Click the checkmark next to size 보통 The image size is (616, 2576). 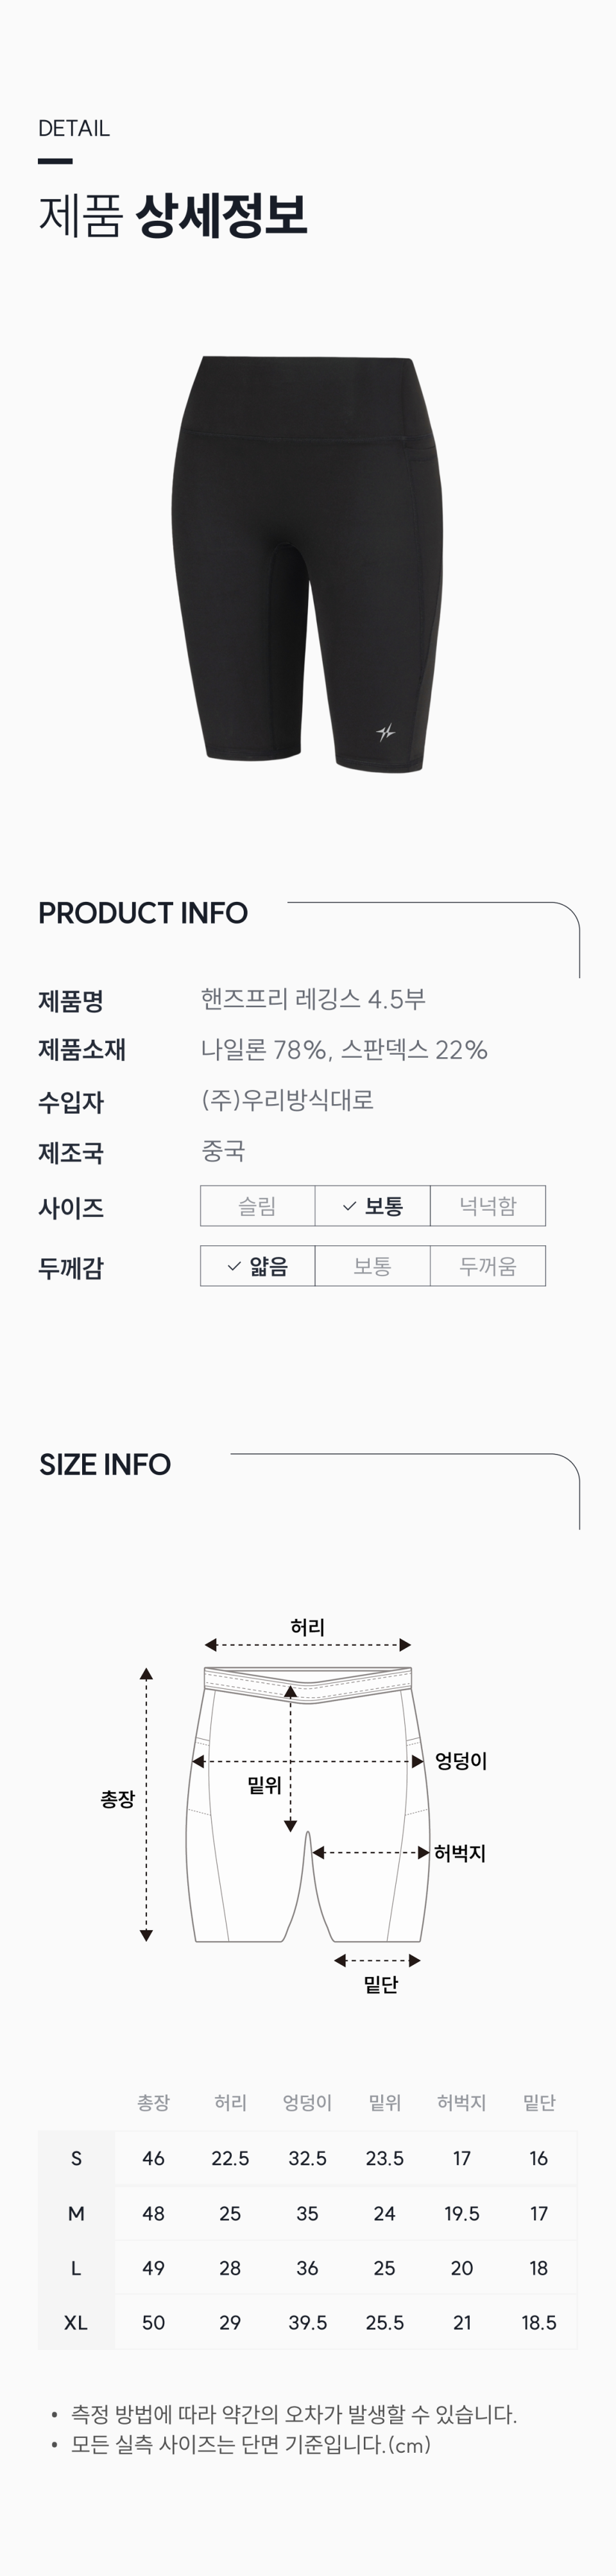pos(349,1207)
